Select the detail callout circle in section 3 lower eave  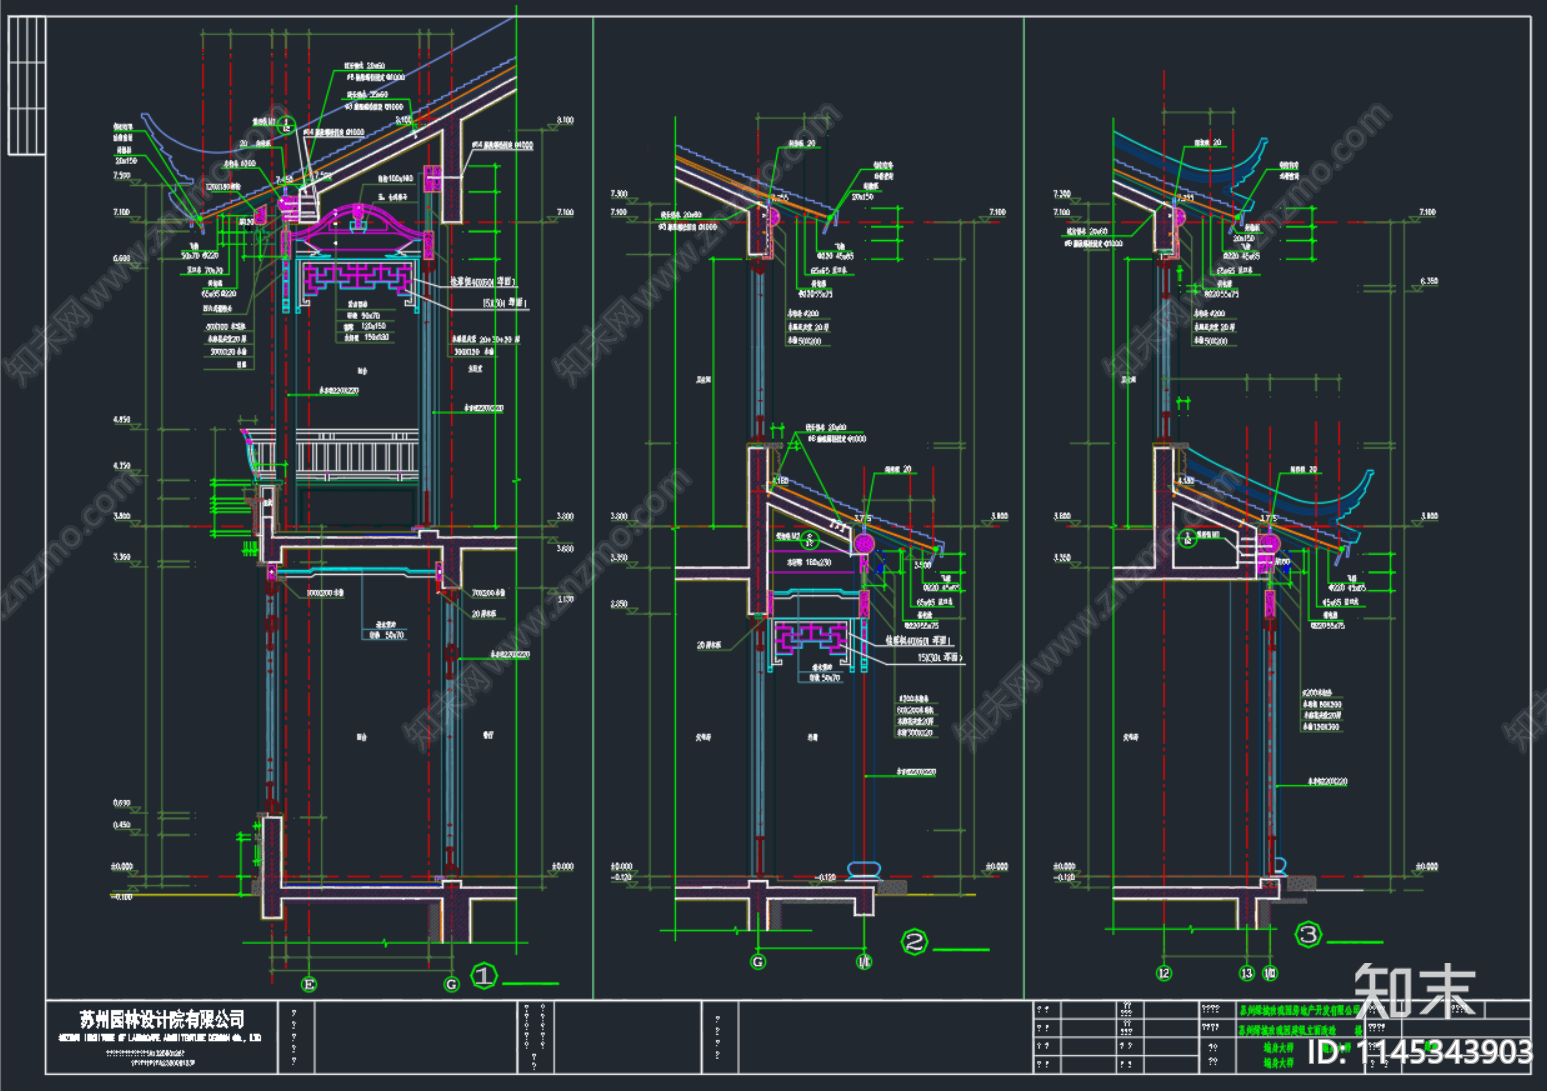1187,539
